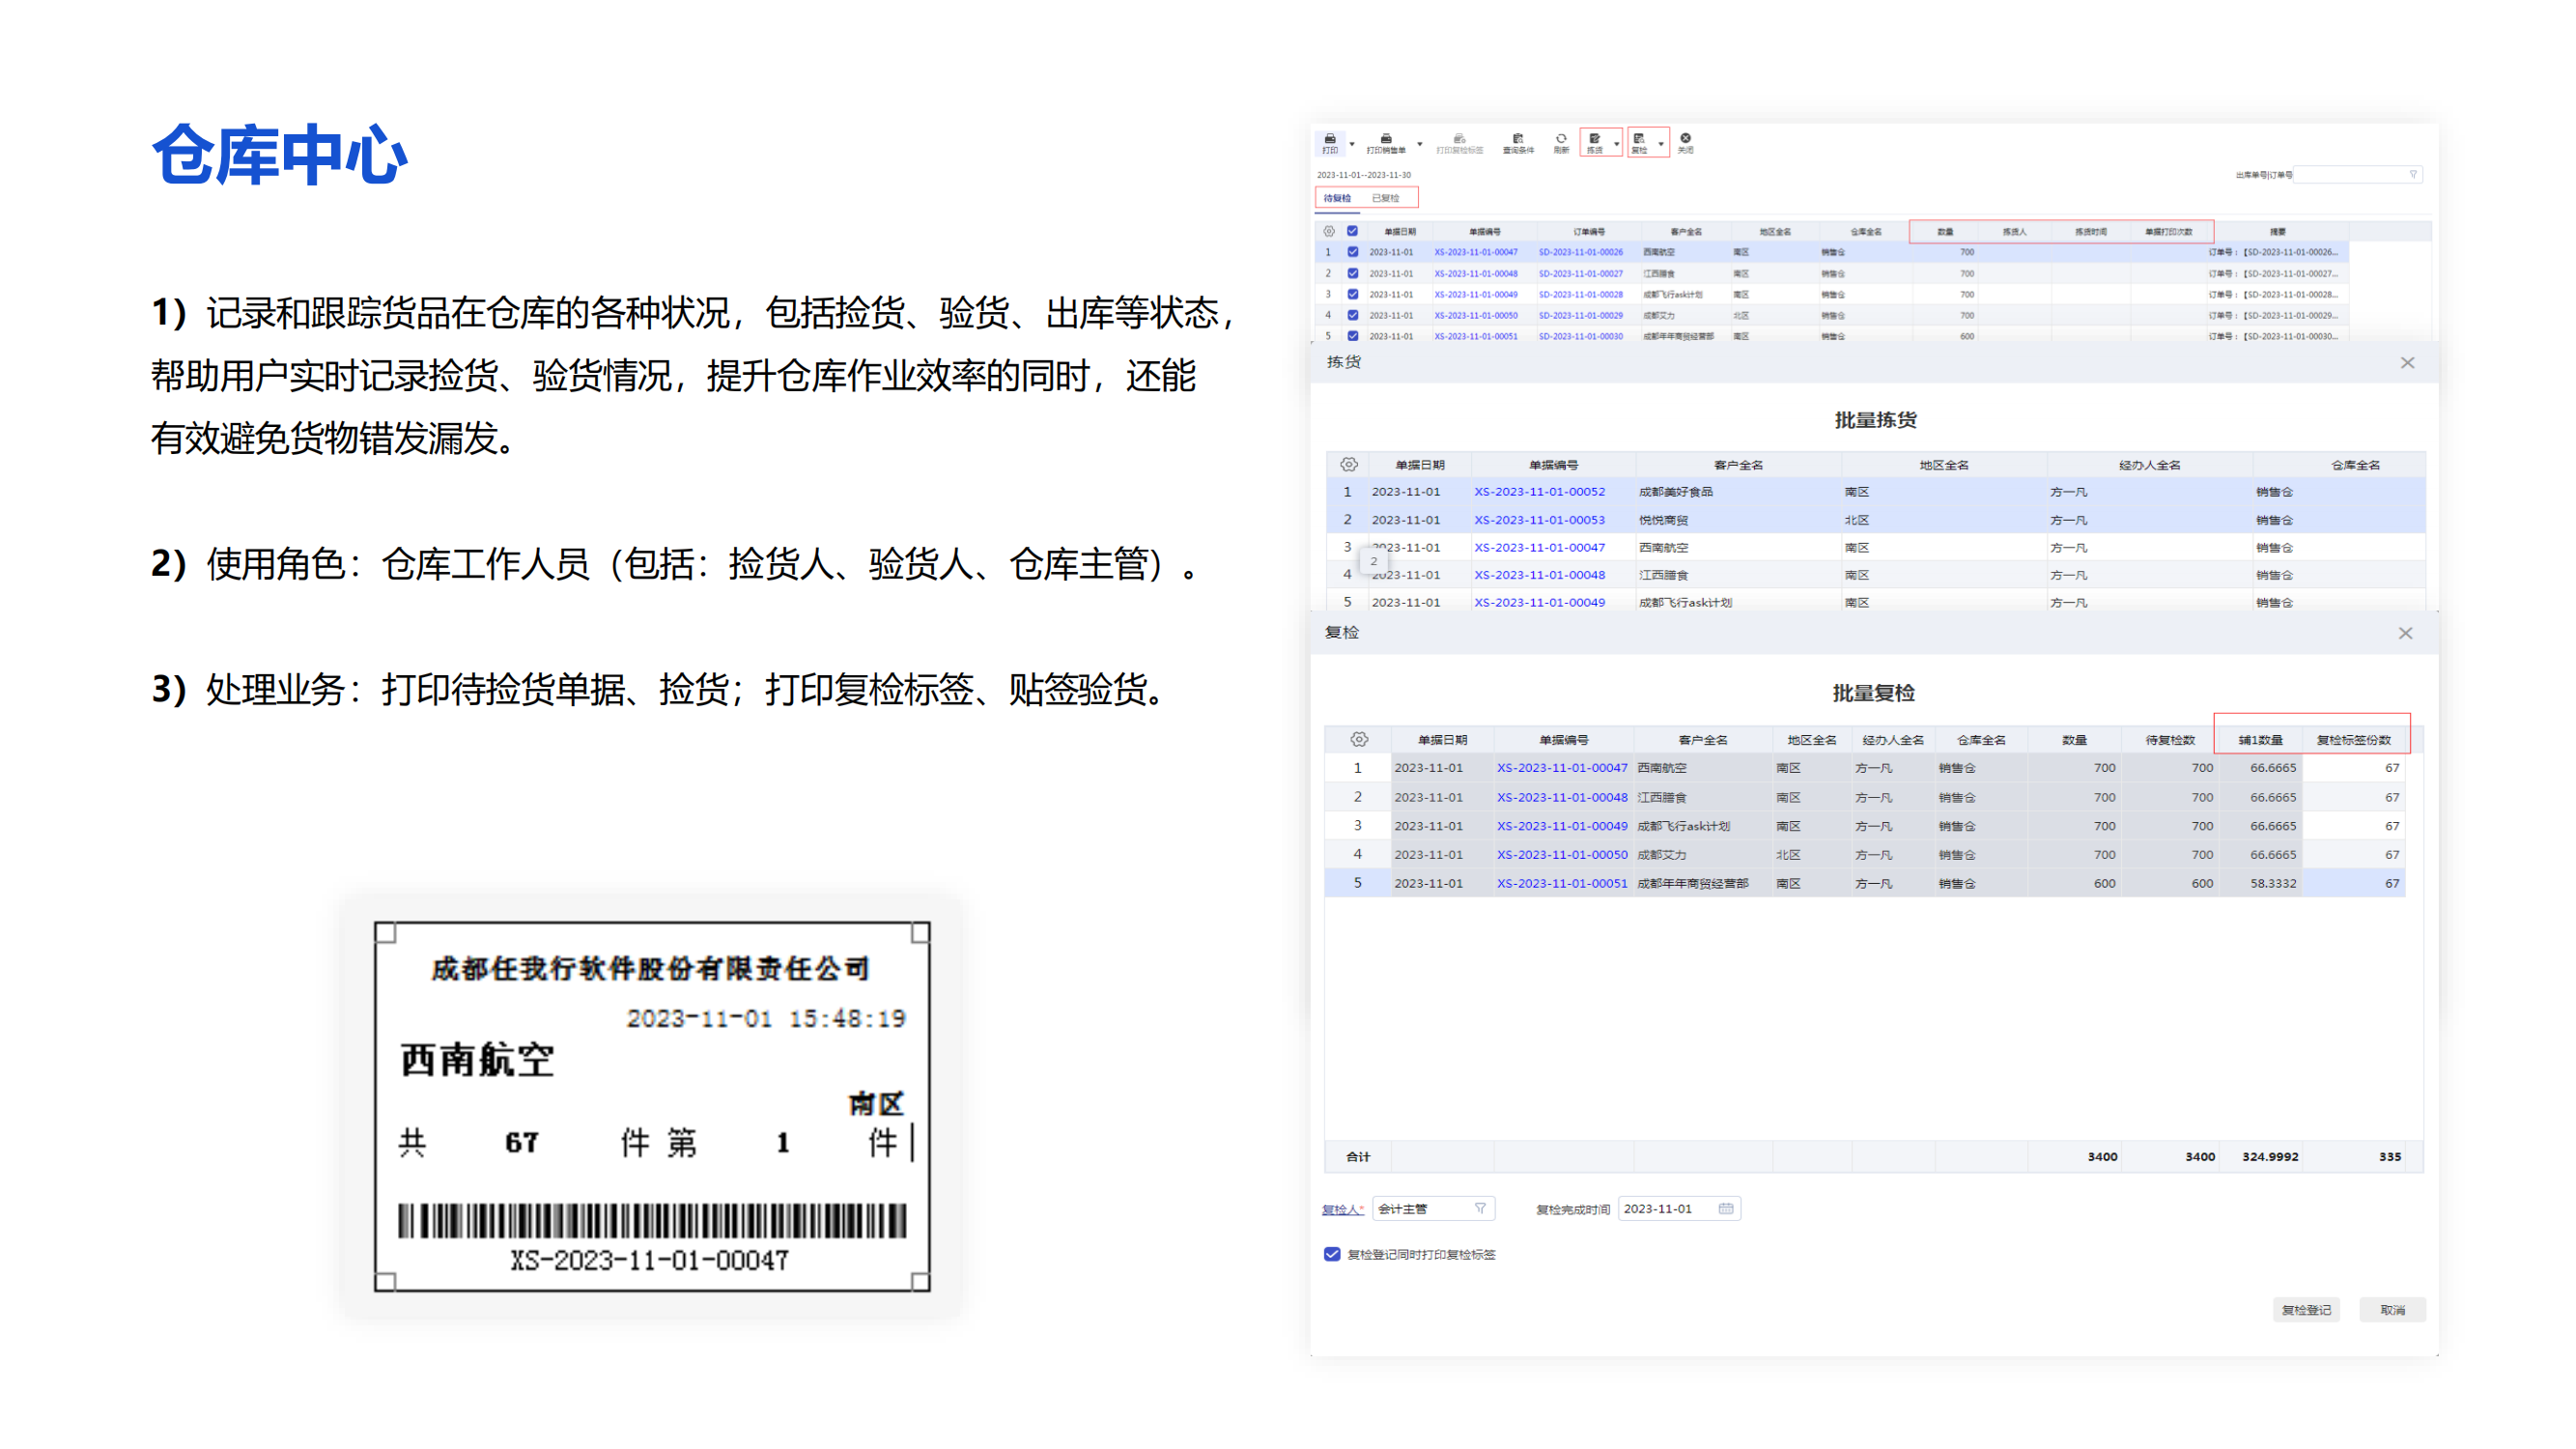Toggle 复检登记同时打印复检标签 checkbox
The image size is (2576, 1449).
[1332, 1254]
